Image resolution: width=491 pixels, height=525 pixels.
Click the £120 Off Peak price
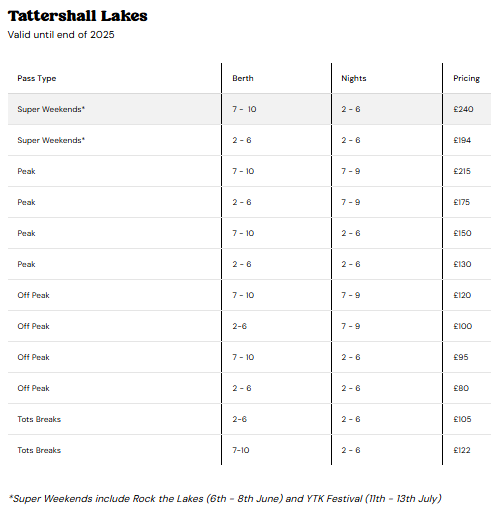[463, 295]
